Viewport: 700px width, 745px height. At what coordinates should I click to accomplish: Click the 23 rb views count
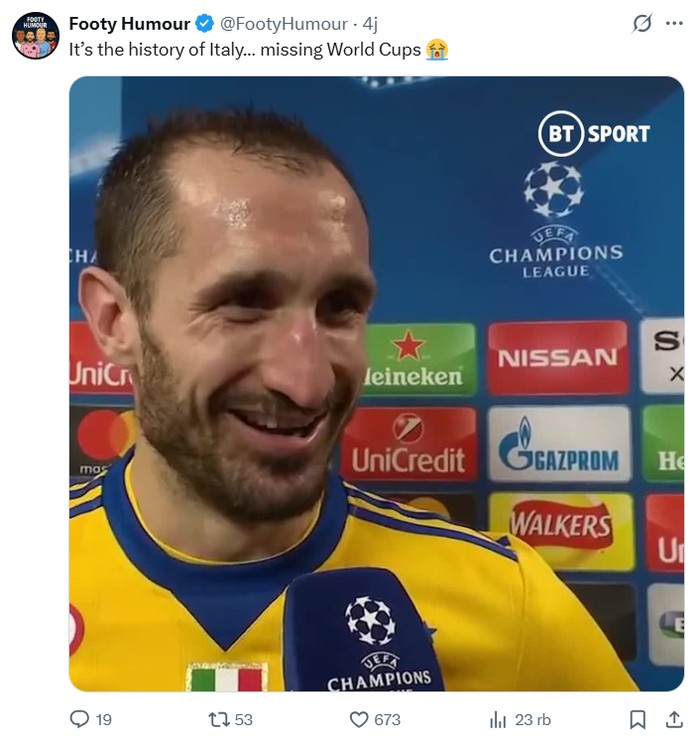coord(533,719)
